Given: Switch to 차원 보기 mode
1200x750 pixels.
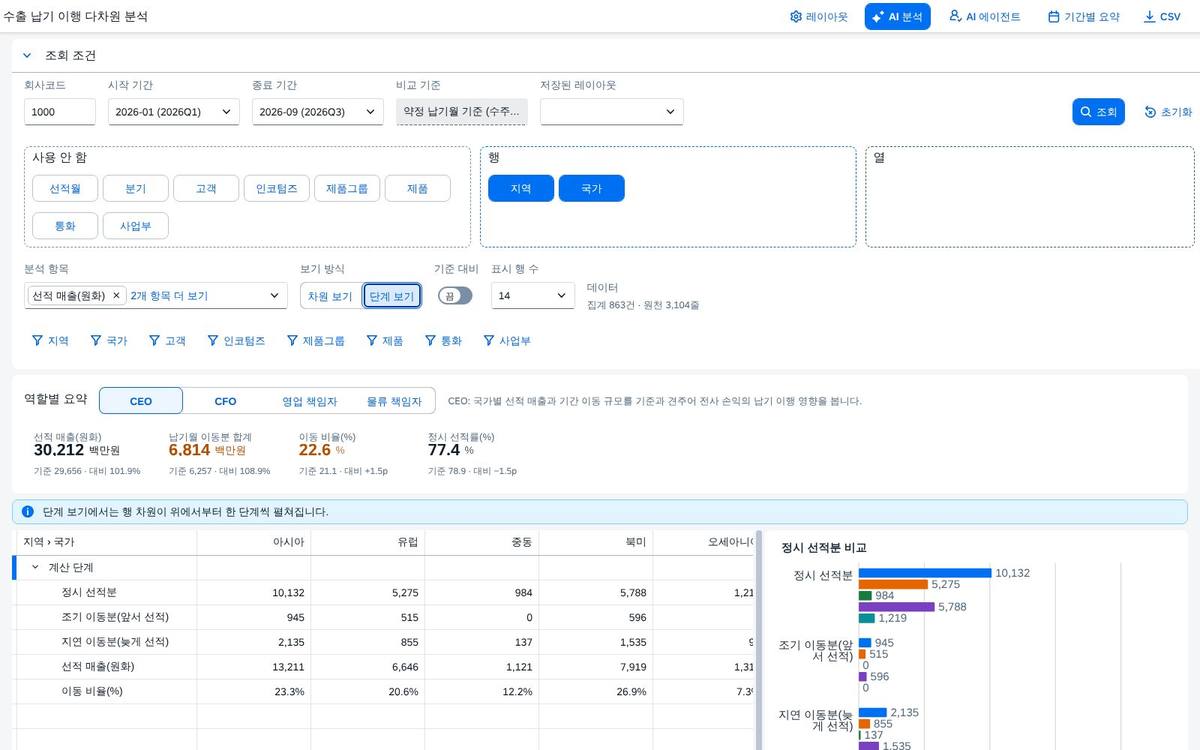Looking at the screenshot, I should click(330, 296).
